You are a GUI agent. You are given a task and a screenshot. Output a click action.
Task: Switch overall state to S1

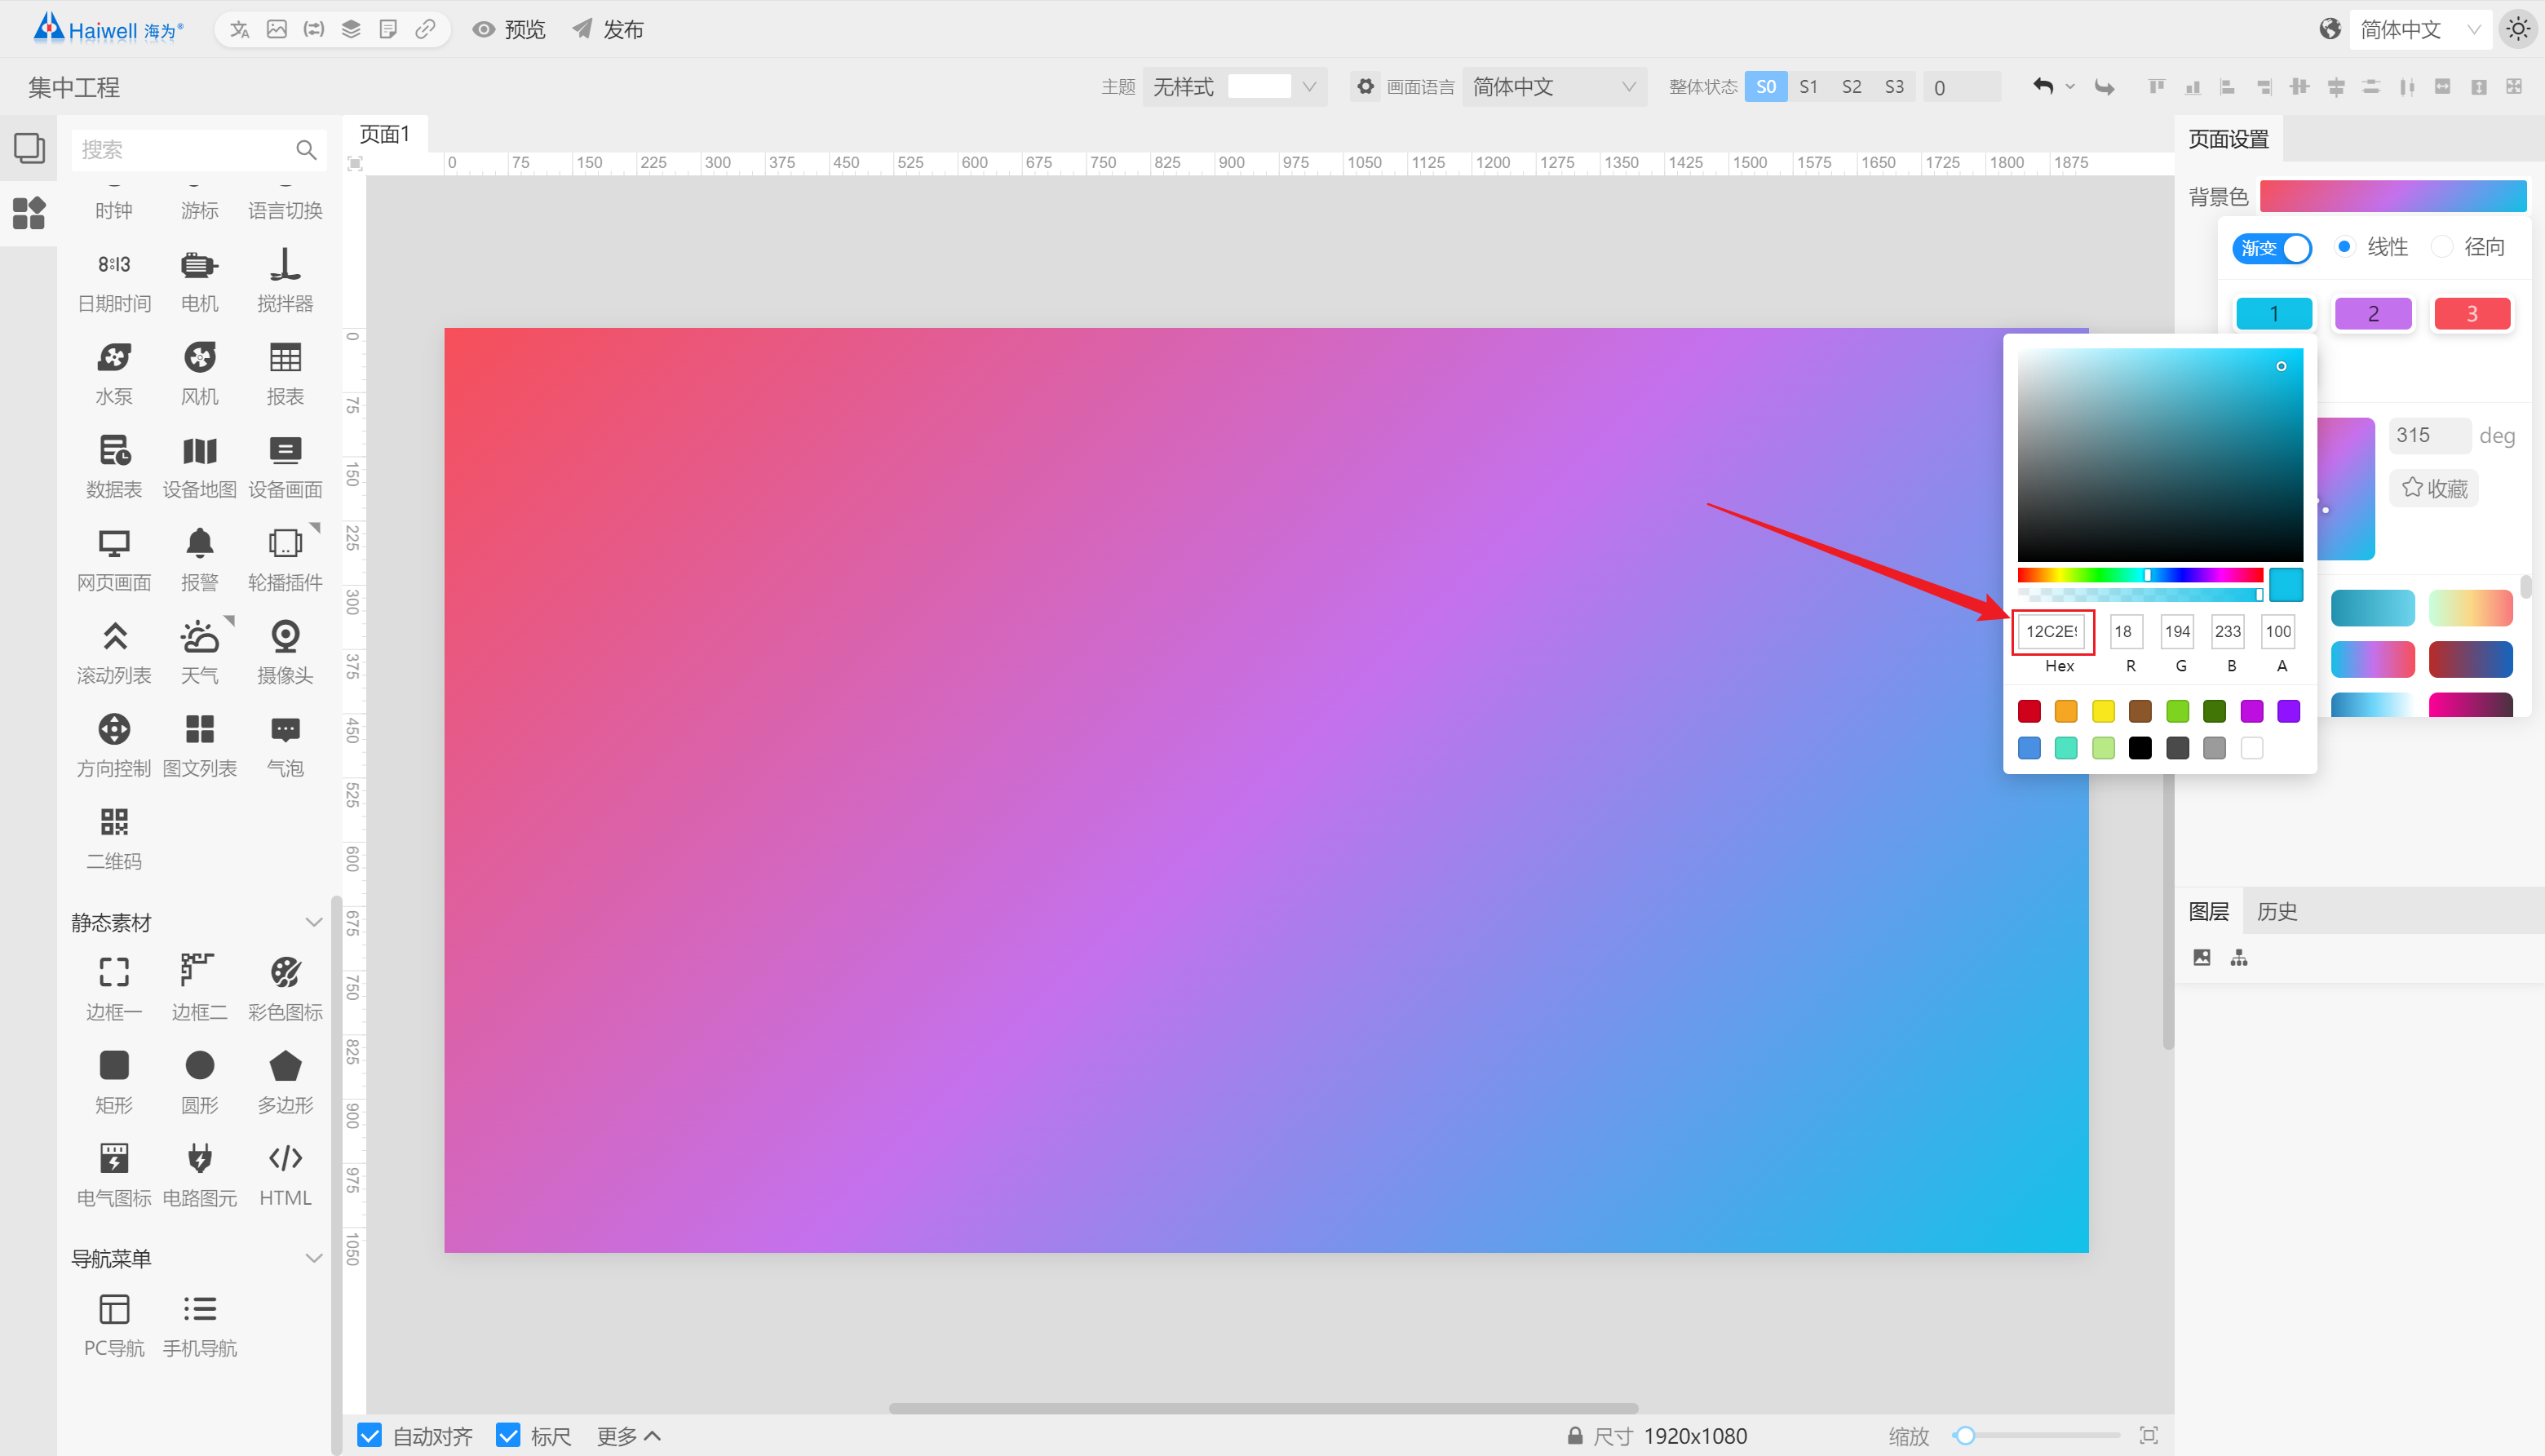tap(1808, 87)
